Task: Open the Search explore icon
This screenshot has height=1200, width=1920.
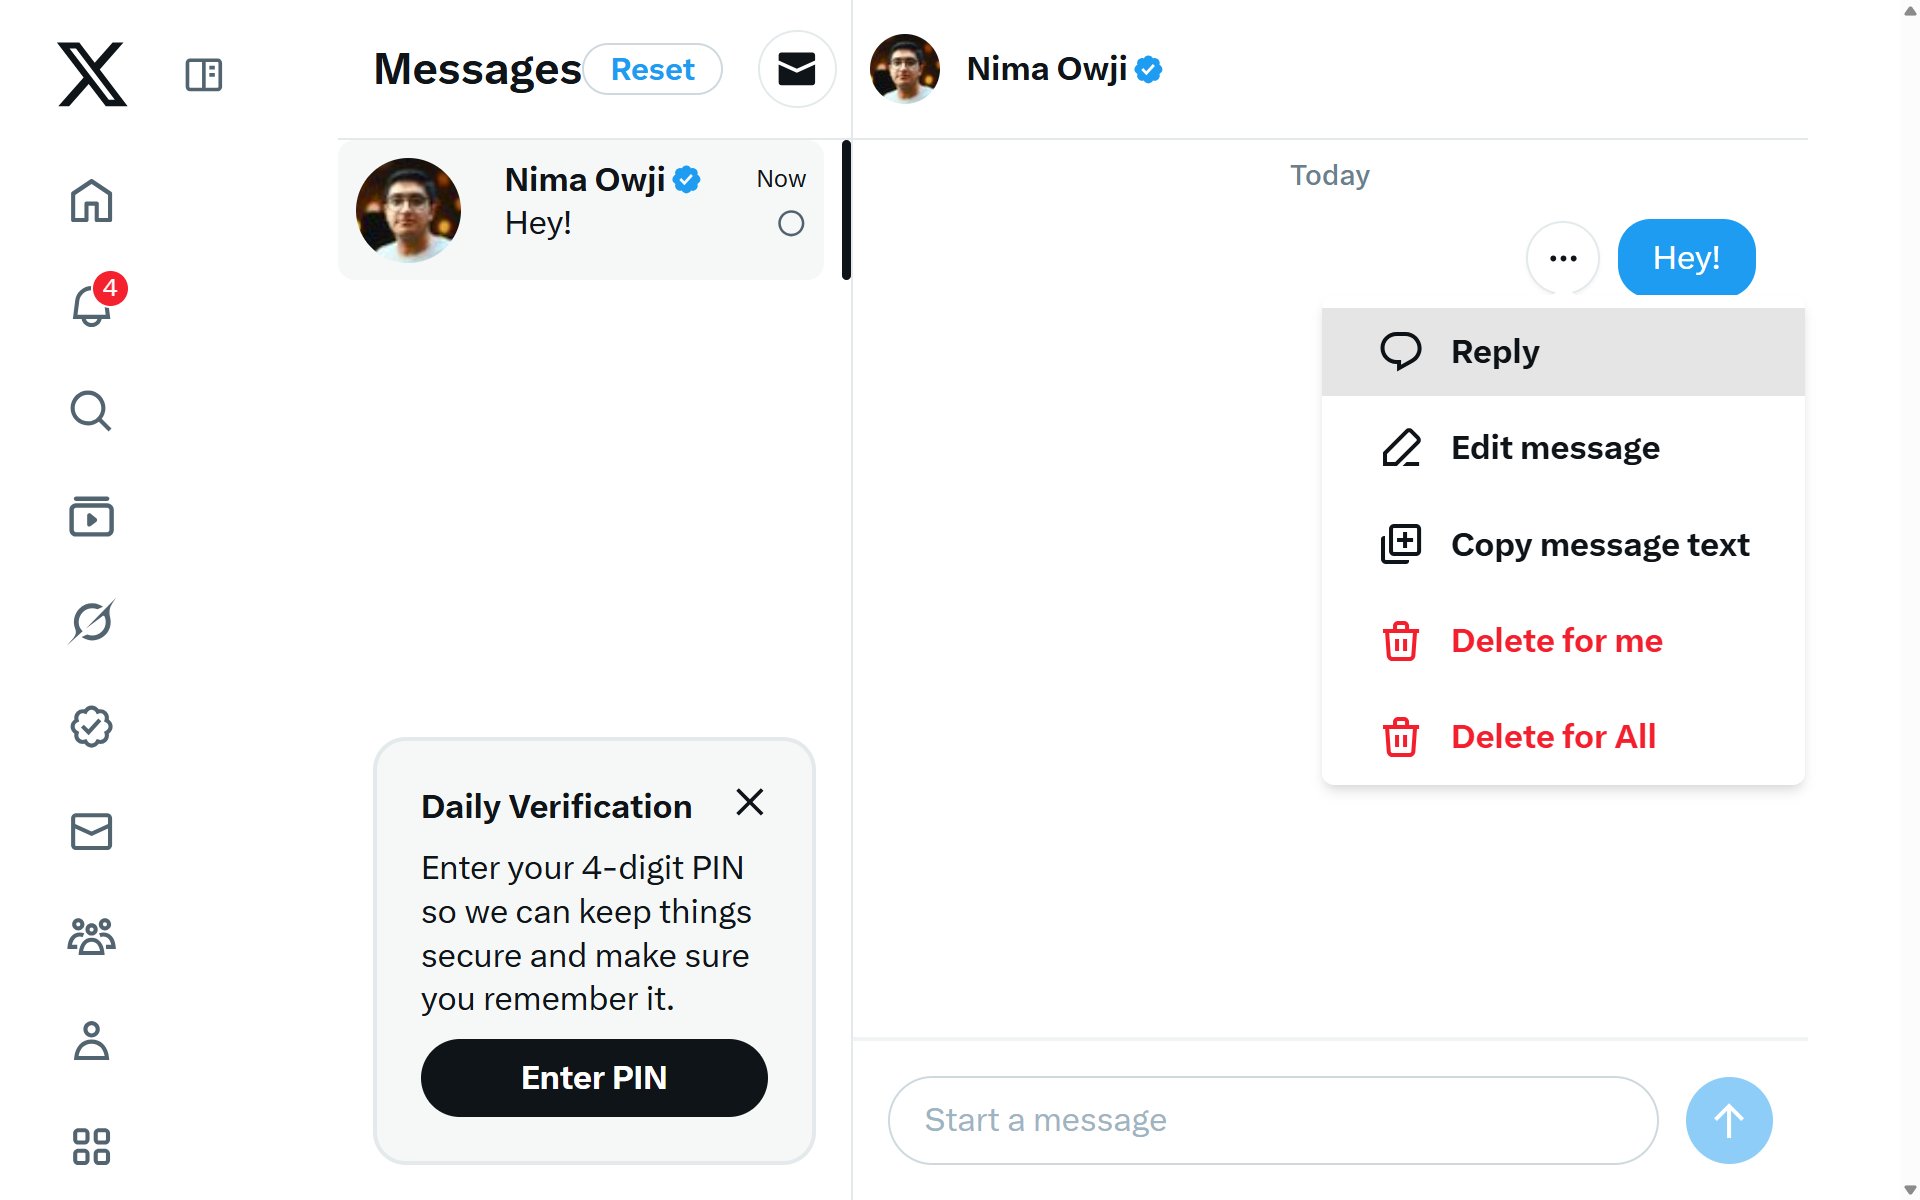Action: point(91,410)
